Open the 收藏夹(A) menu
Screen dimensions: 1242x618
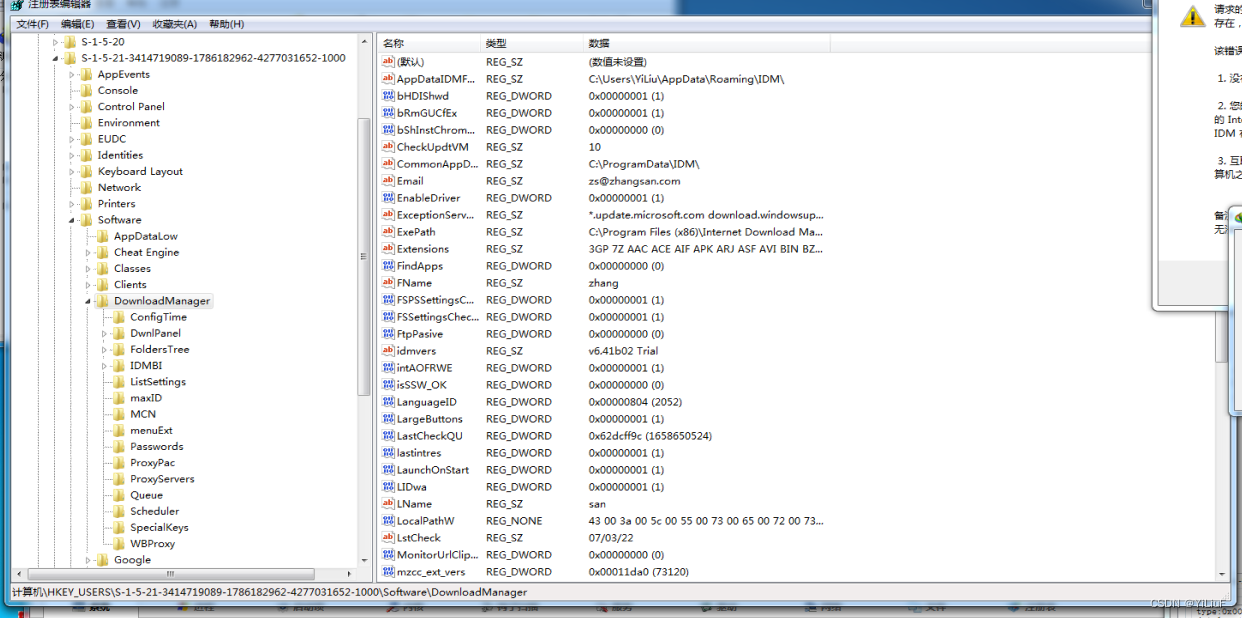tap(174, 24)
